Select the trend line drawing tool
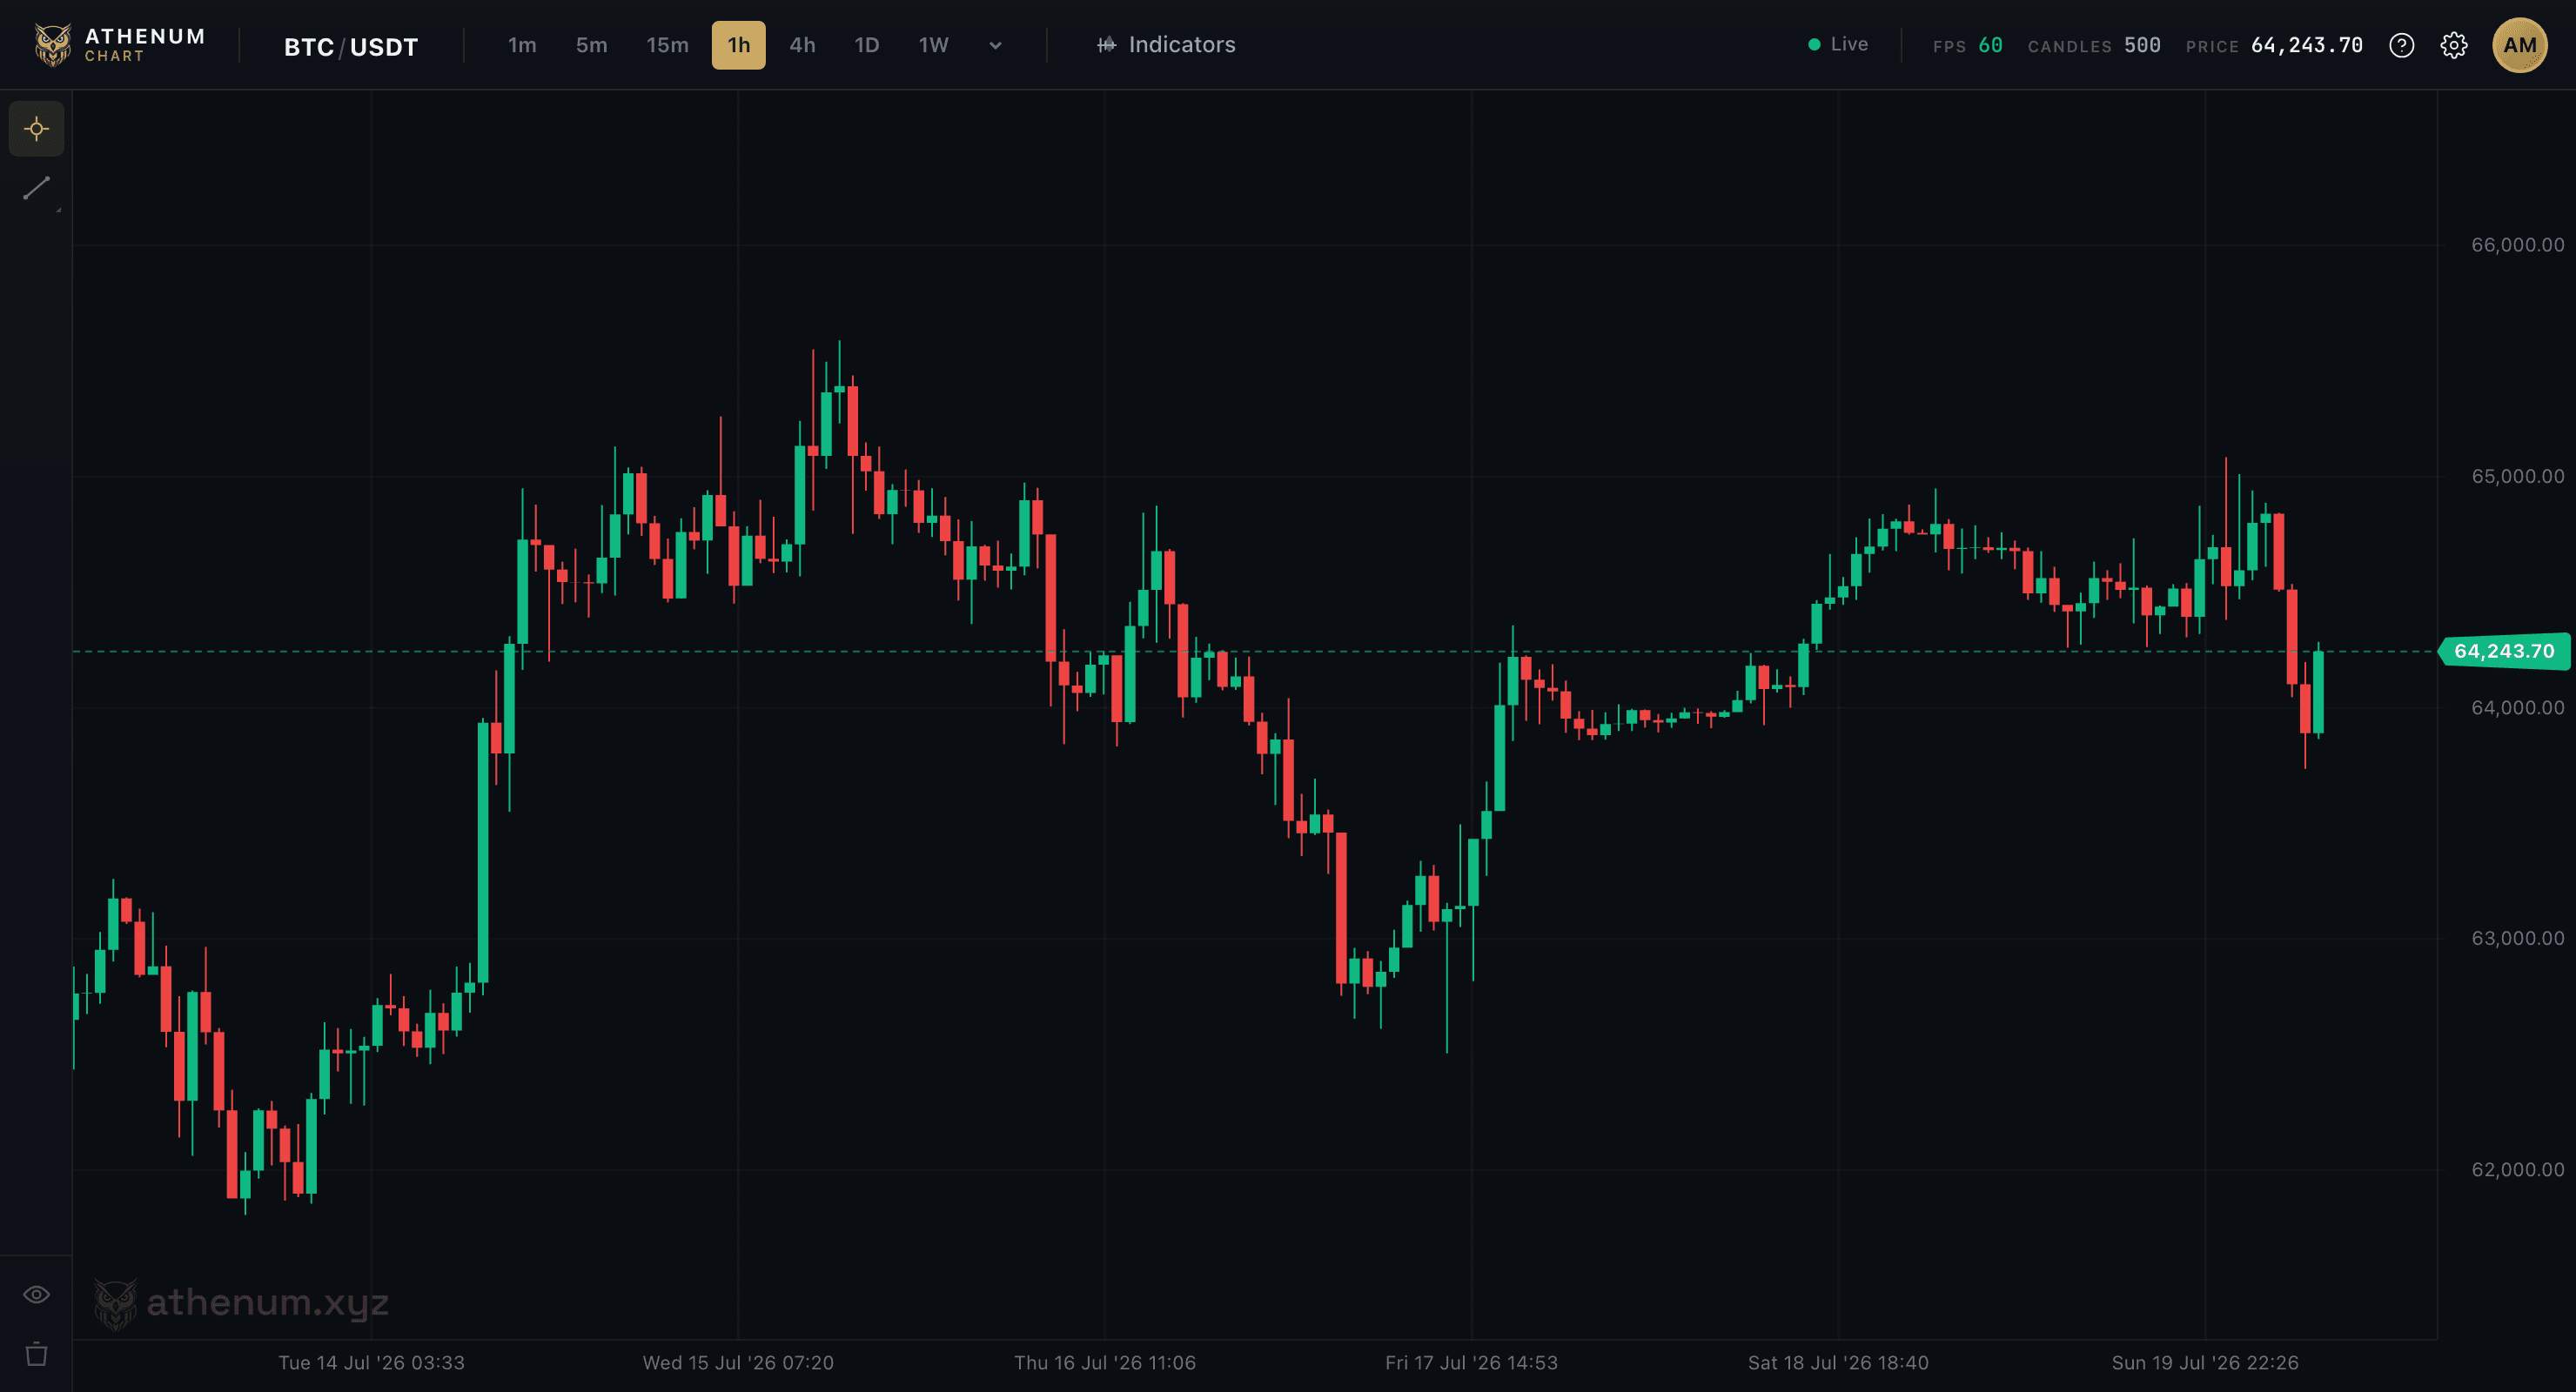 click(x=37, y=188)
